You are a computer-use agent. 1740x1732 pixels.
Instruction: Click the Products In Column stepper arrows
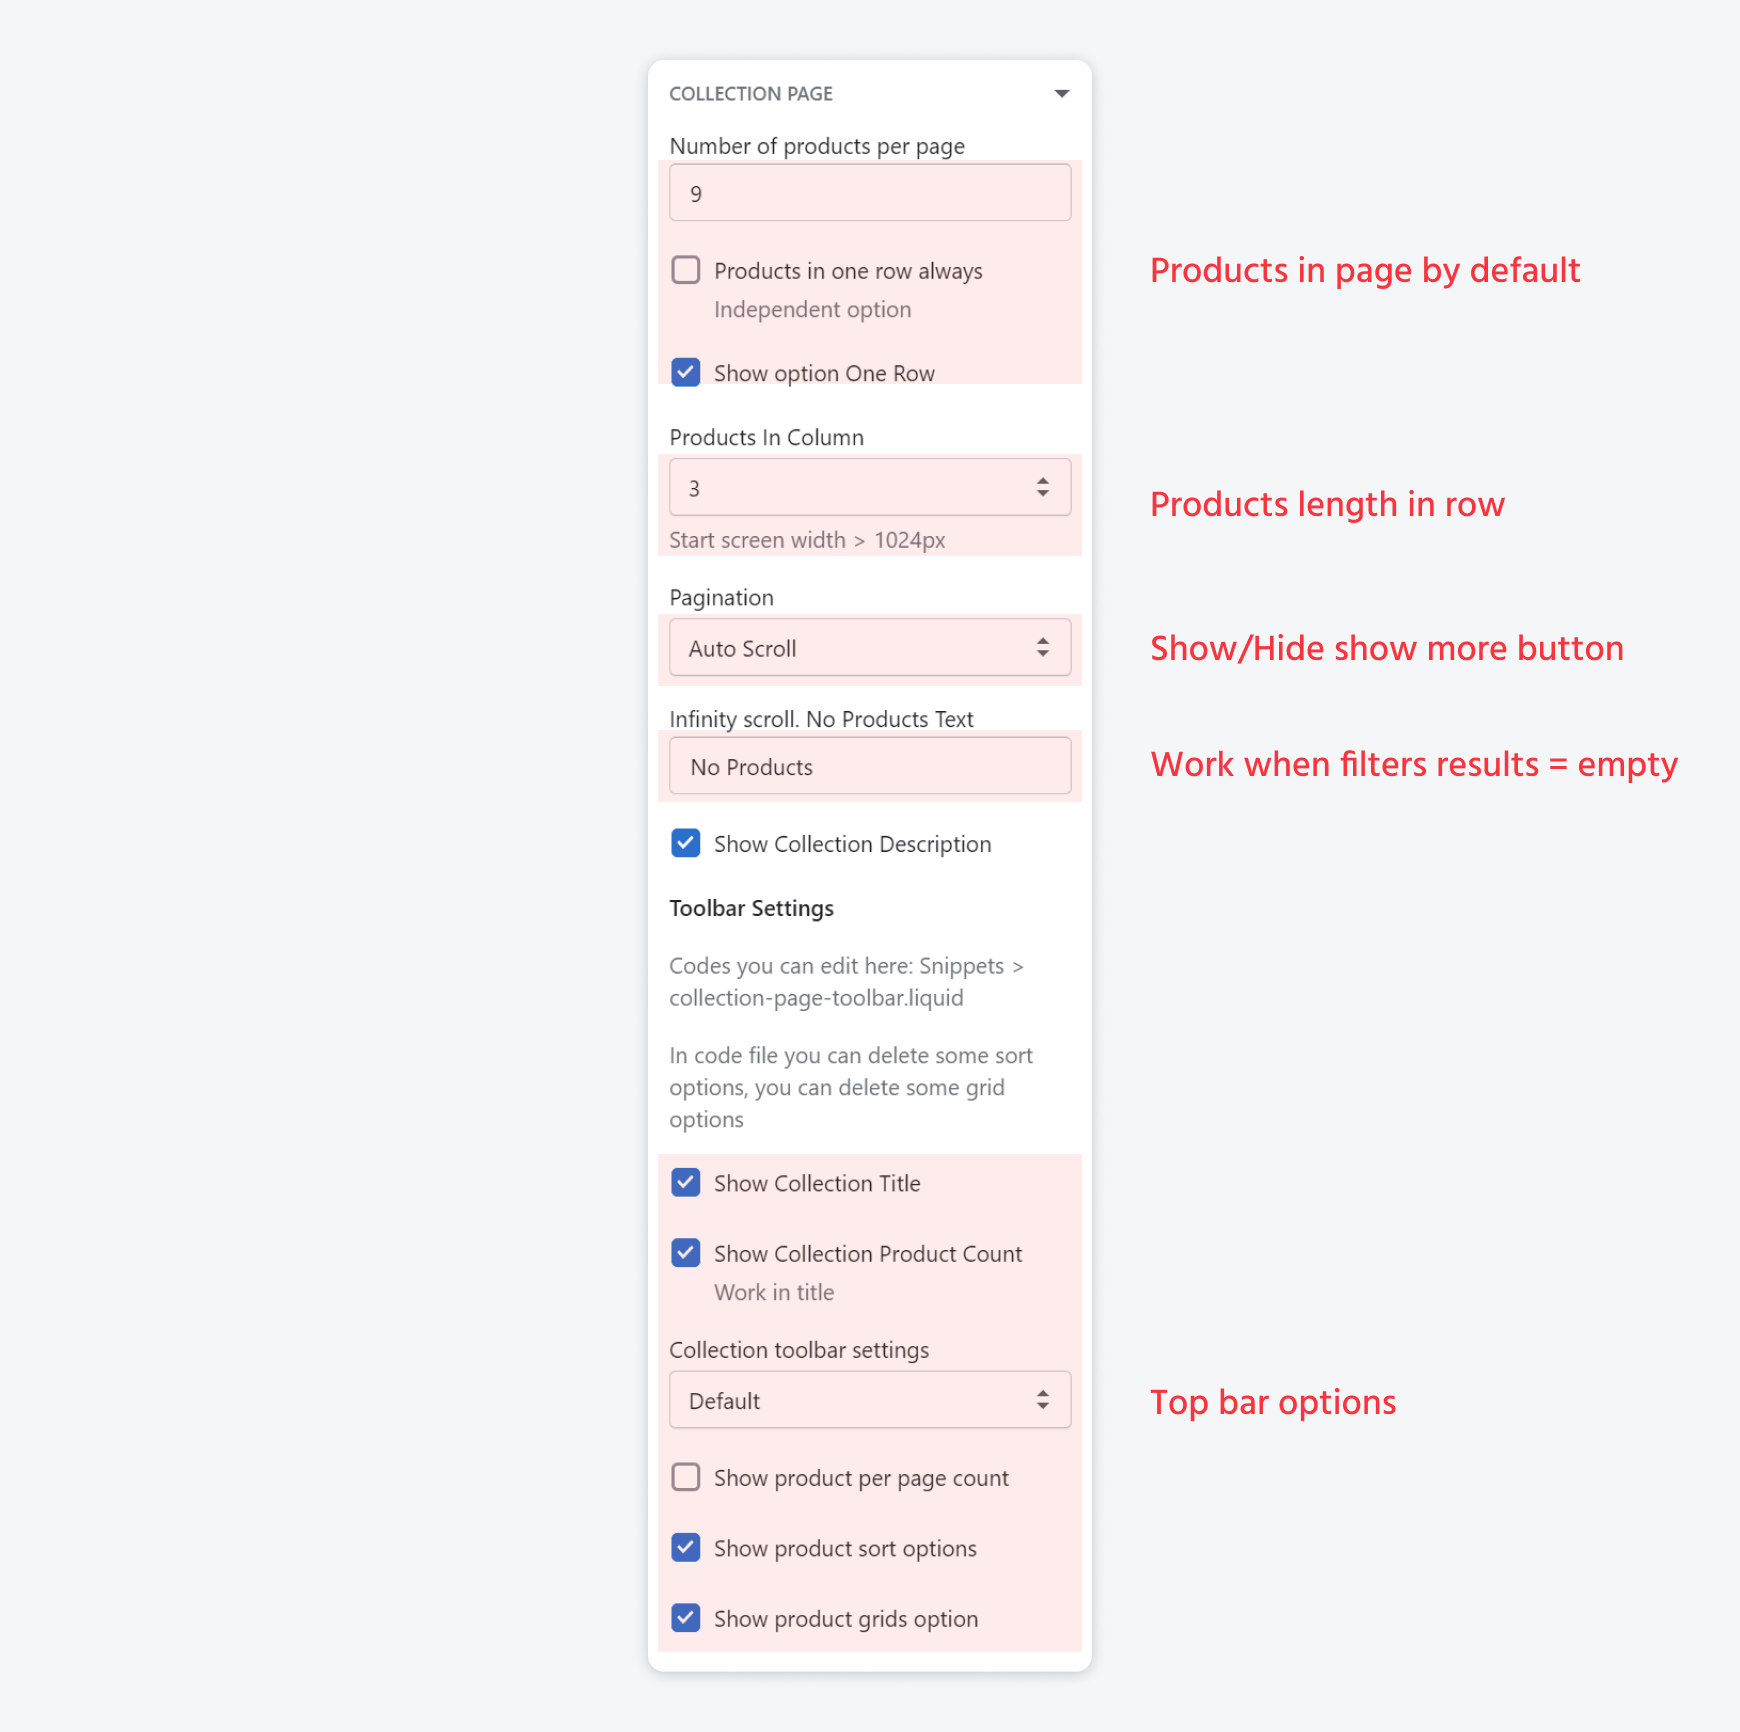1043,487
